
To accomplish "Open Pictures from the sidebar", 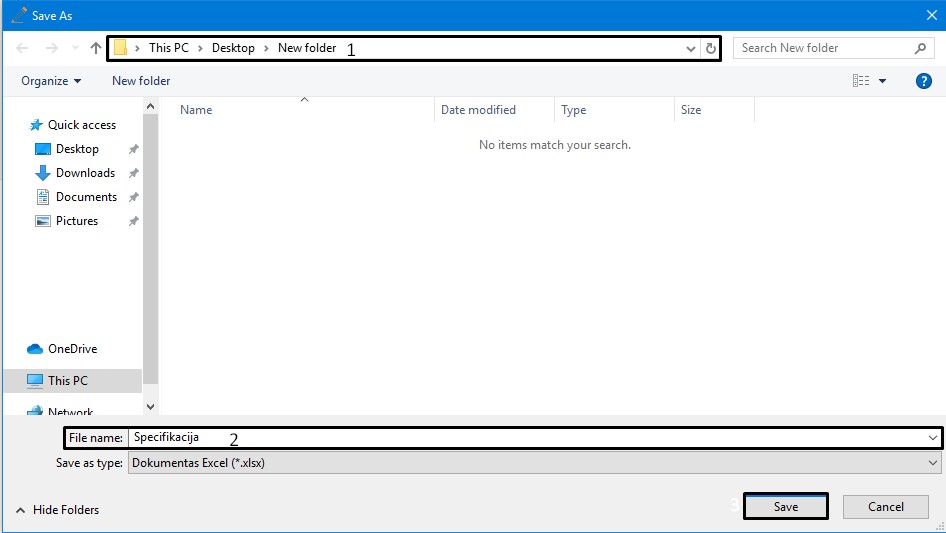I will point(77,221).
